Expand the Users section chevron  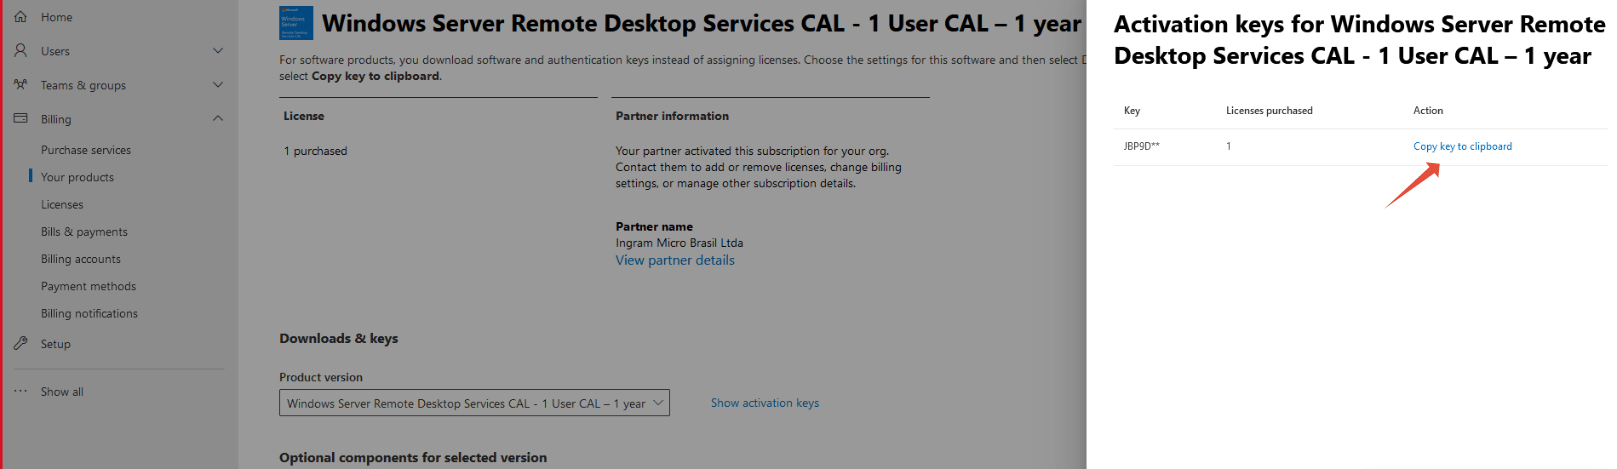[218, 51]
